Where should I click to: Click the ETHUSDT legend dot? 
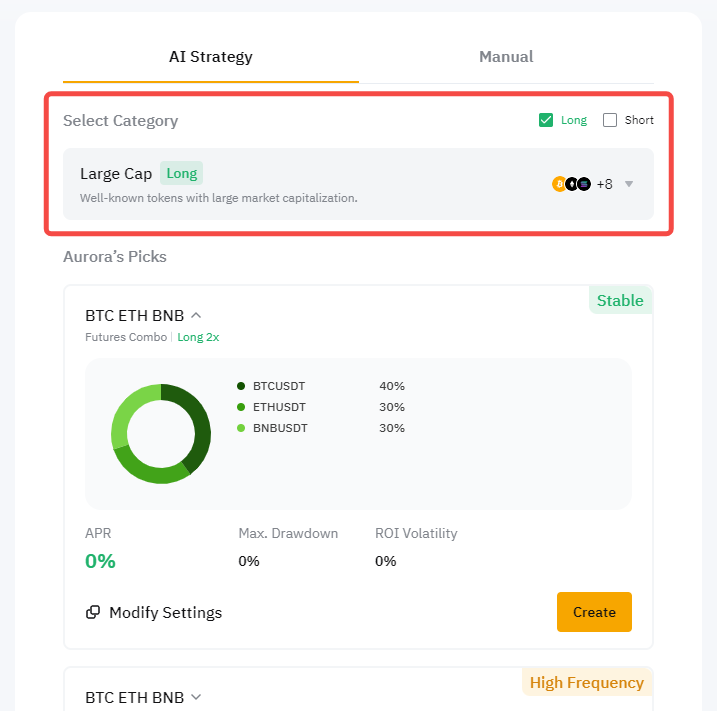(241, 407)
